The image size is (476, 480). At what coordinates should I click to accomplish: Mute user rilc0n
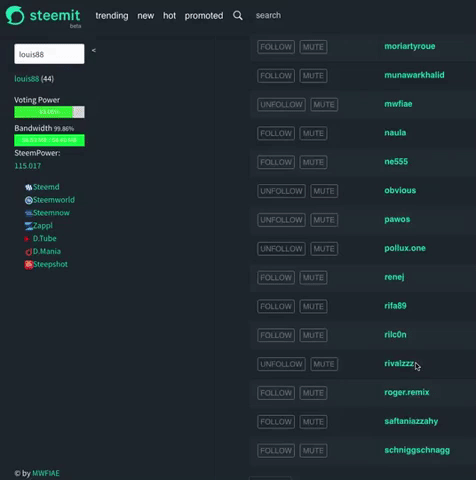(313, 335)
